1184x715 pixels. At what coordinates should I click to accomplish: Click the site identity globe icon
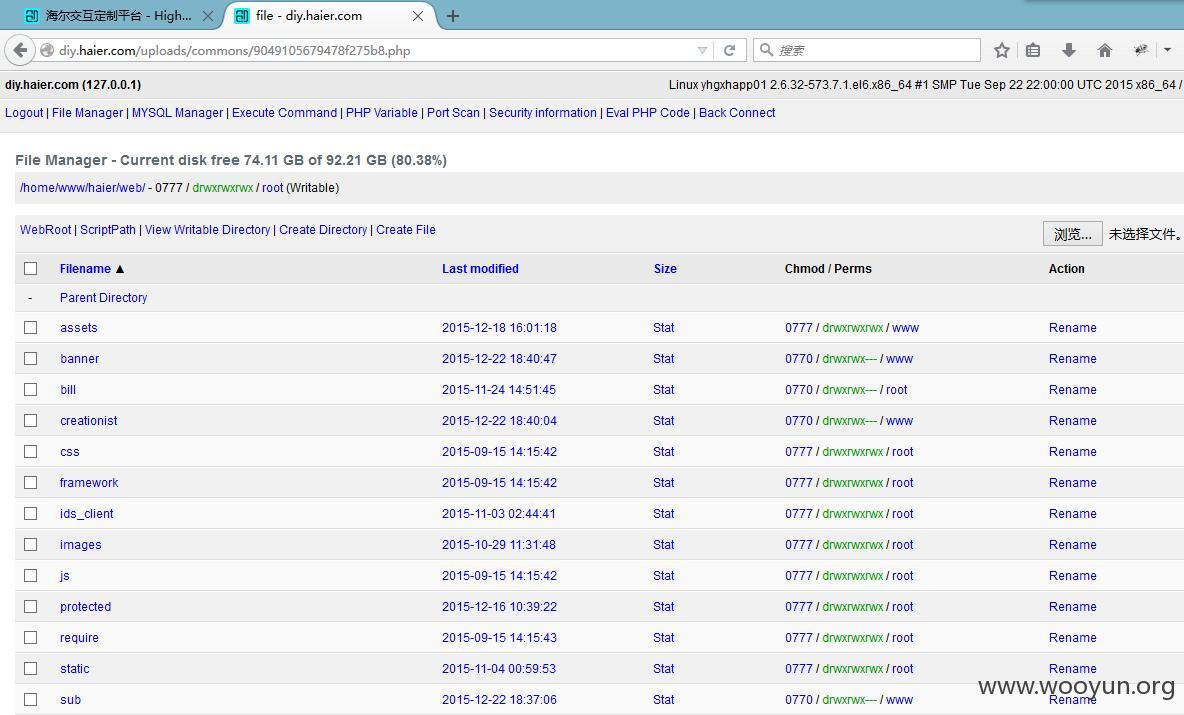pos(47,51)
